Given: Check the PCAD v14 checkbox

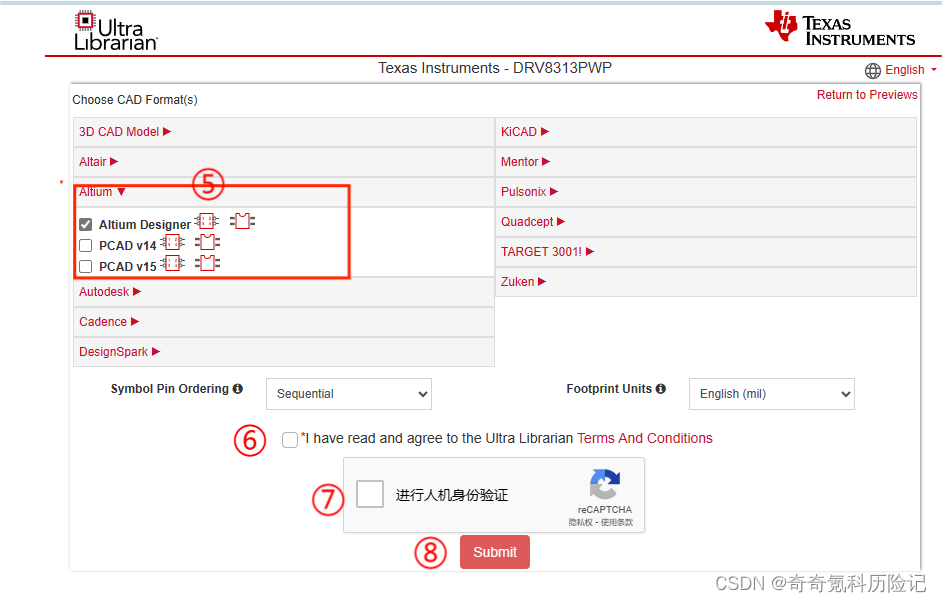Looking at the screenshot, I should [86, 246].
